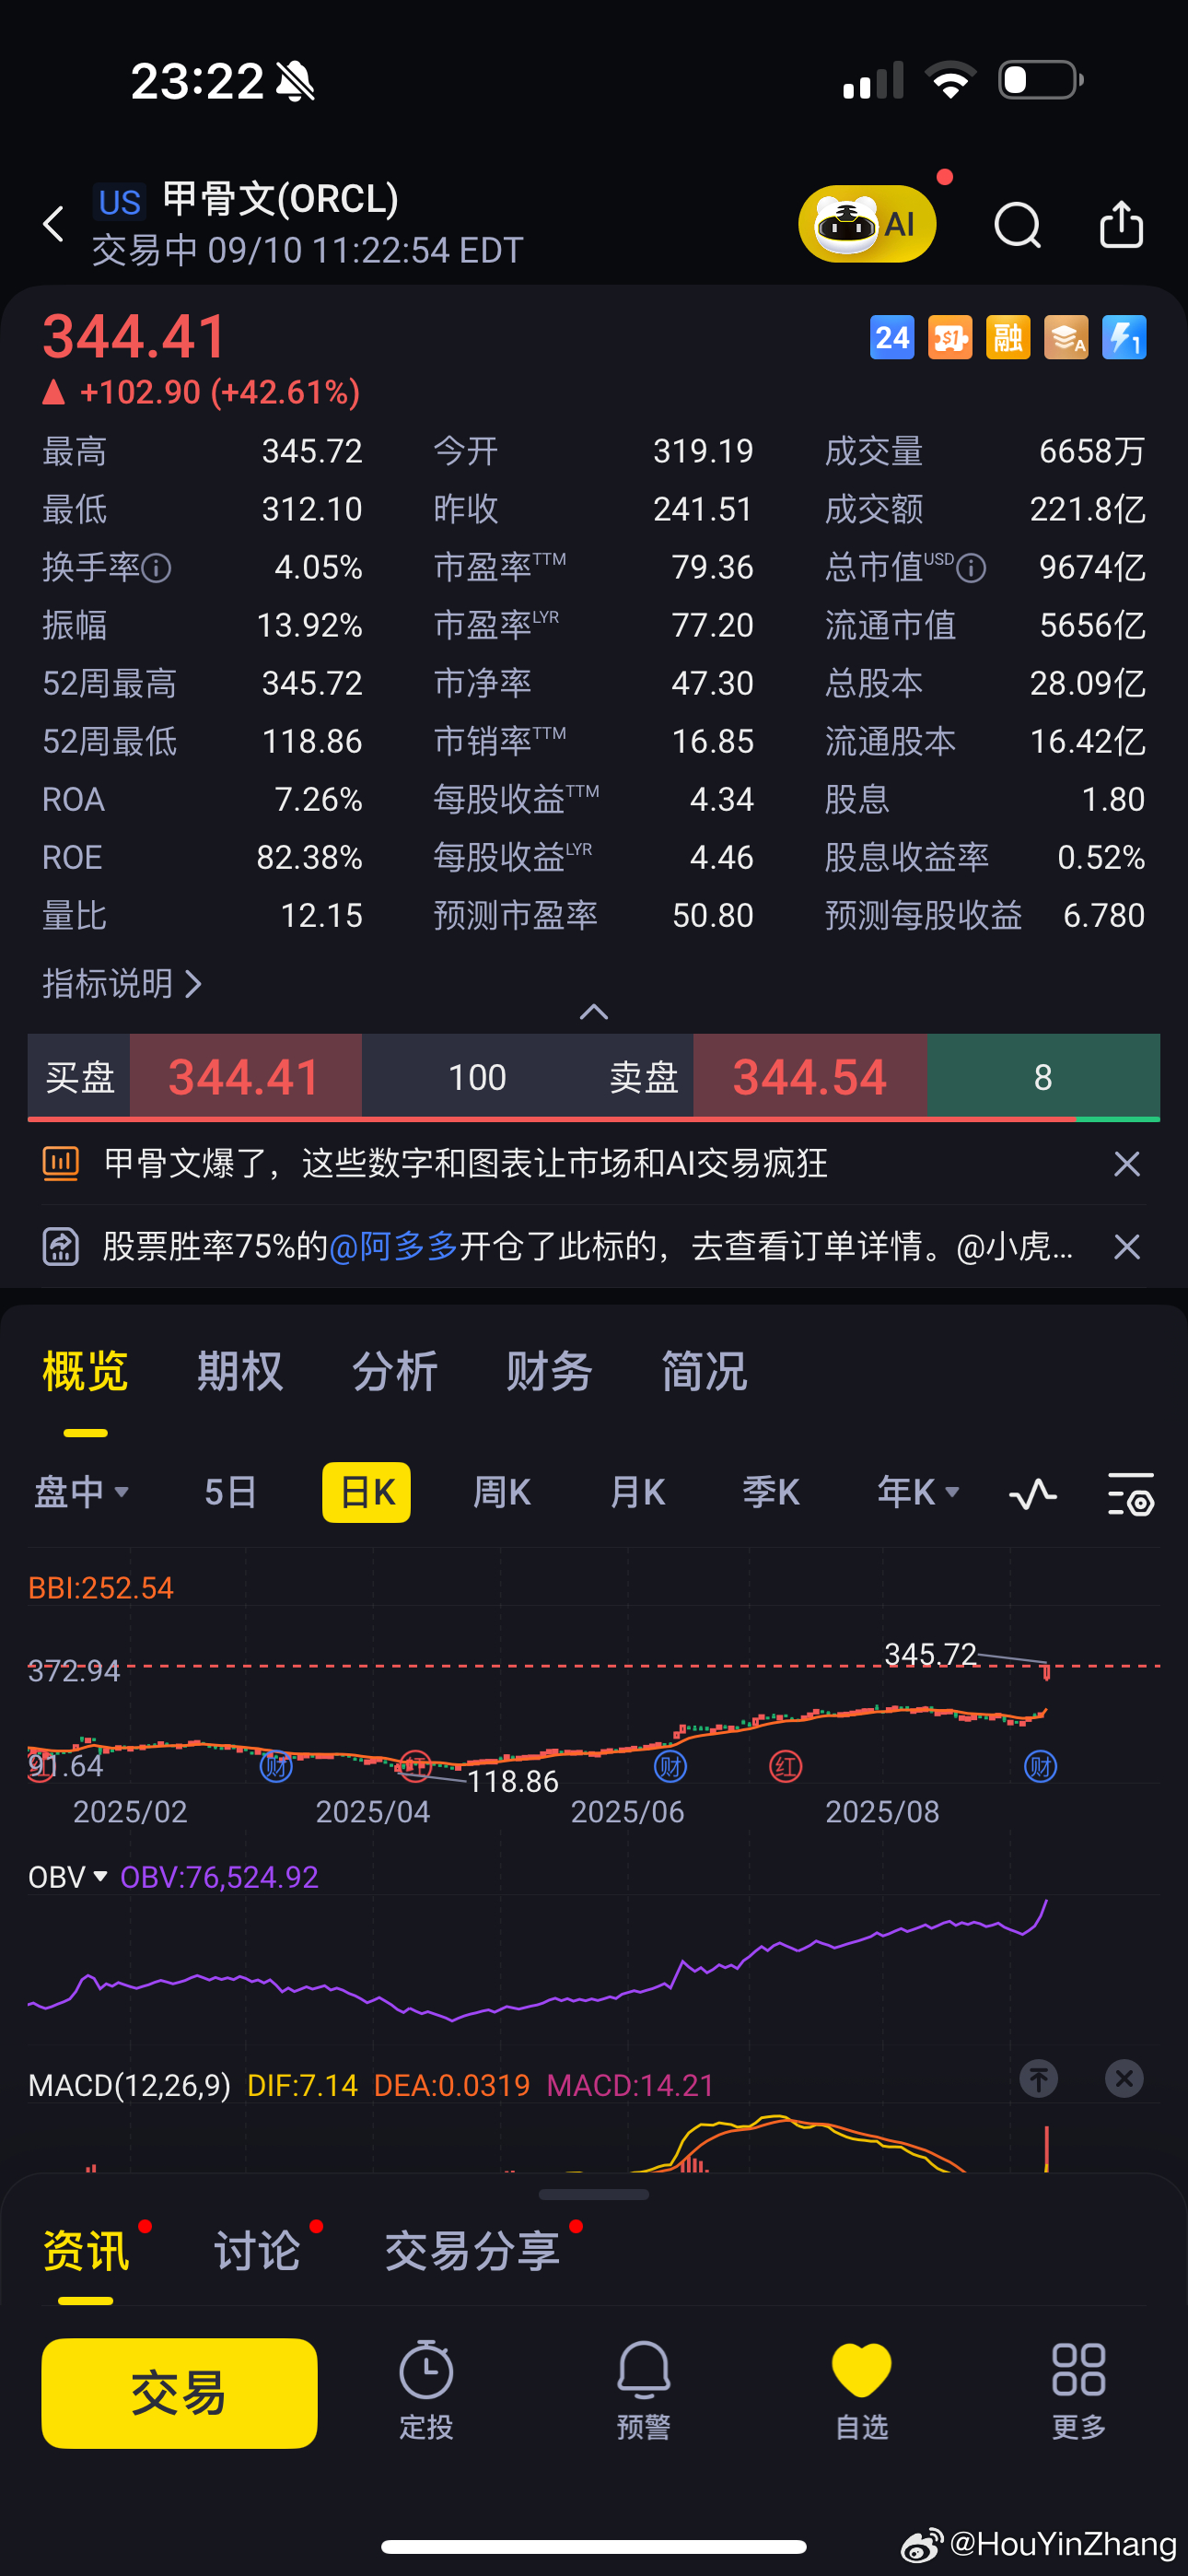Viewport: 1188px width, 2576px height.
Task: Open 预警 bell alert icon
Action: point(644,2391)
